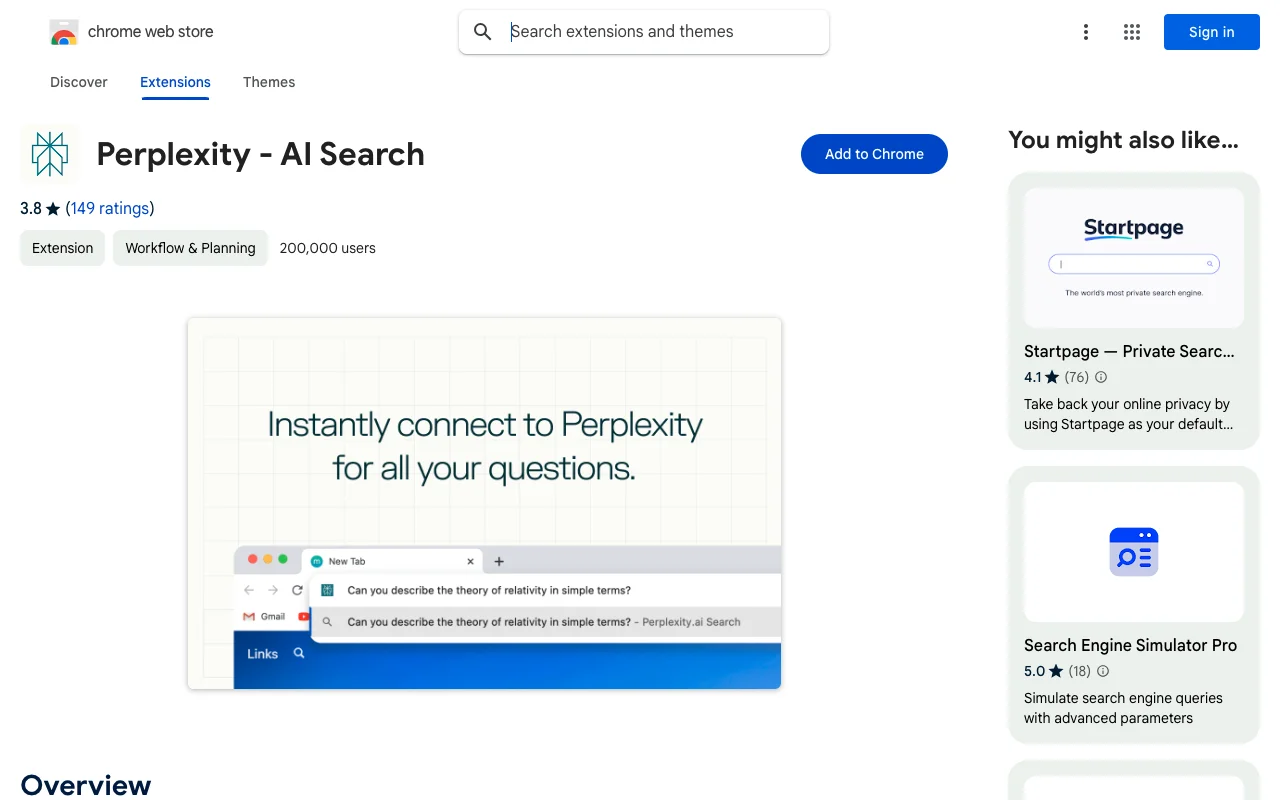Click the info icon beside Search Engine Simulator rating
The width and height of the screenshot is (1280, 800).
point(1102,671)
